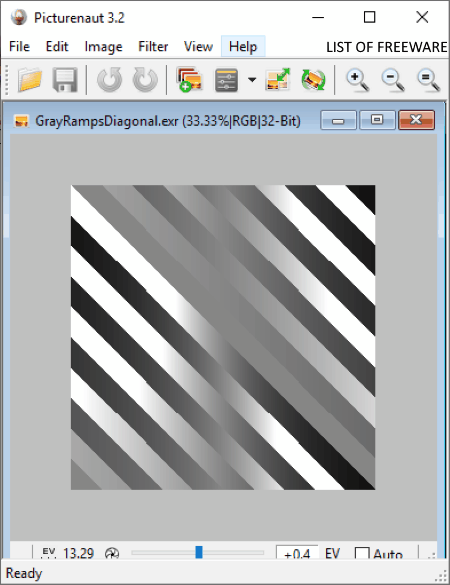Click the Zoom in magnifier
Image resolution: width=450 pixels, height=585 pixels.
(357, 80)
